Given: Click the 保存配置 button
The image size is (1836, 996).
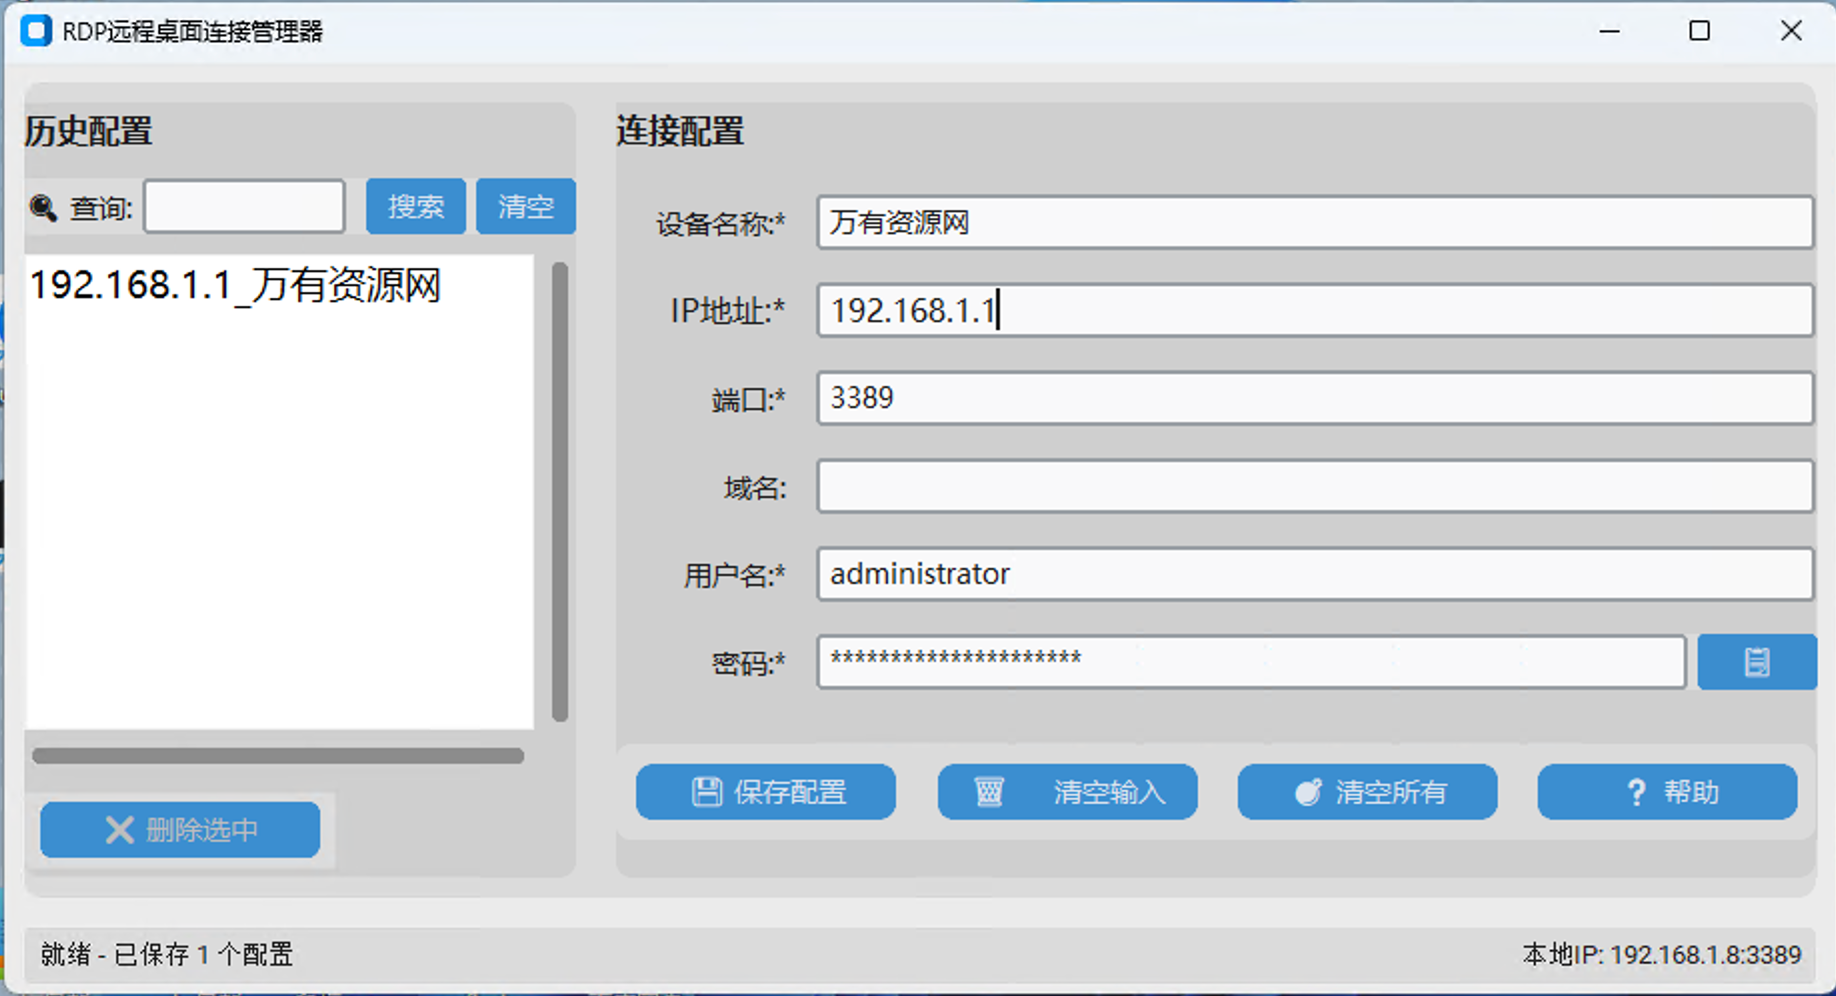Looking at the screenshot, I should [x=765, y=792].
